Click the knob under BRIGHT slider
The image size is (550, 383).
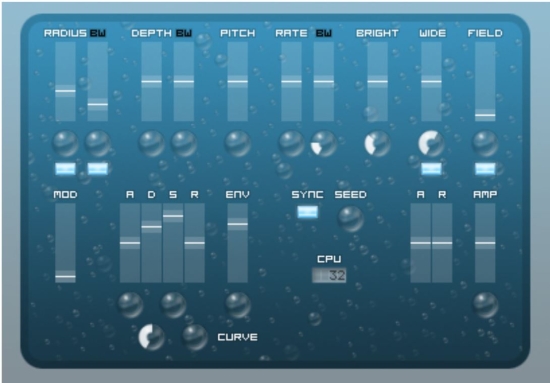[377, 144]
